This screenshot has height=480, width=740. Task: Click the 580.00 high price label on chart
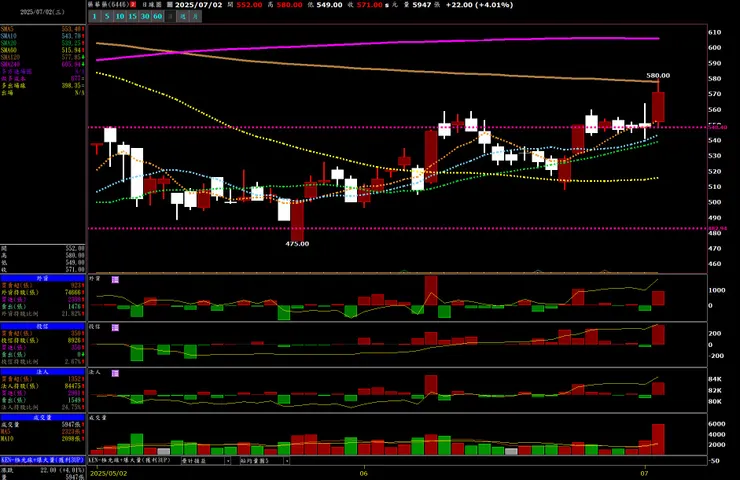pyautogui.click(x=658, y=76)
